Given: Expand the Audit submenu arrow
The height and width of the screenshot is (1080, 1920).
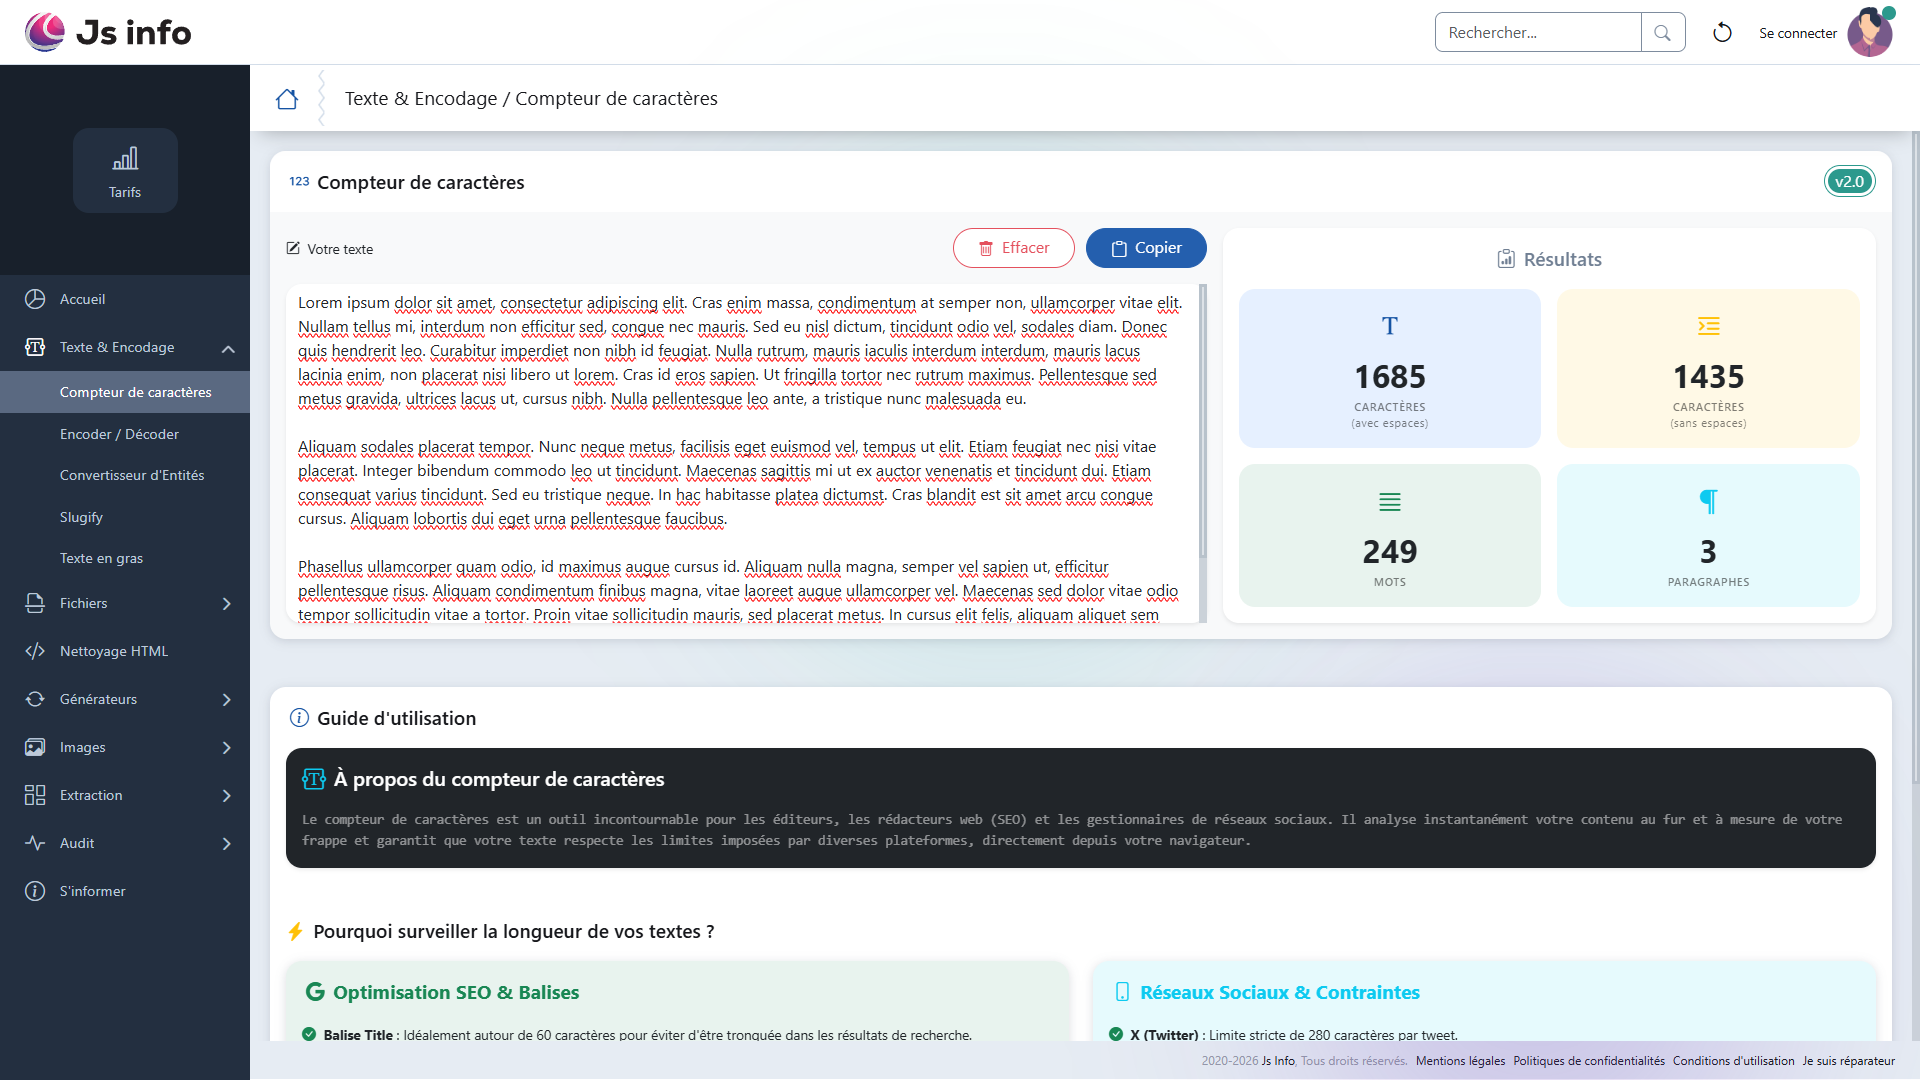Looking at the screenshot, I should 227,844.
